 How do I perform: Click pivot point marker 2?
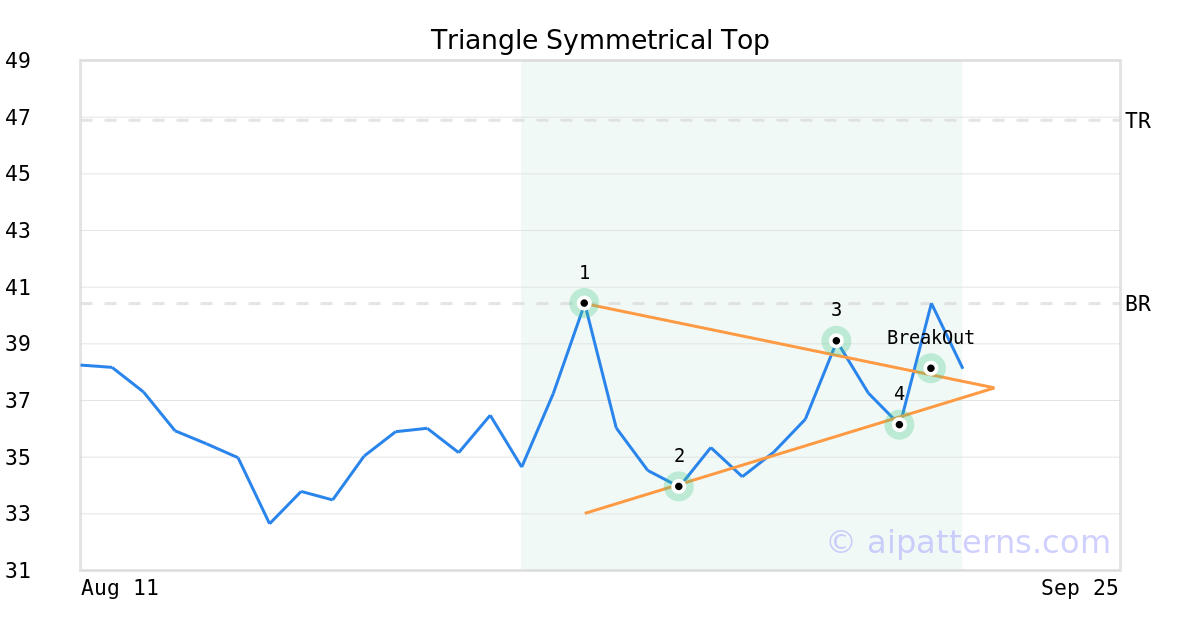679,487
